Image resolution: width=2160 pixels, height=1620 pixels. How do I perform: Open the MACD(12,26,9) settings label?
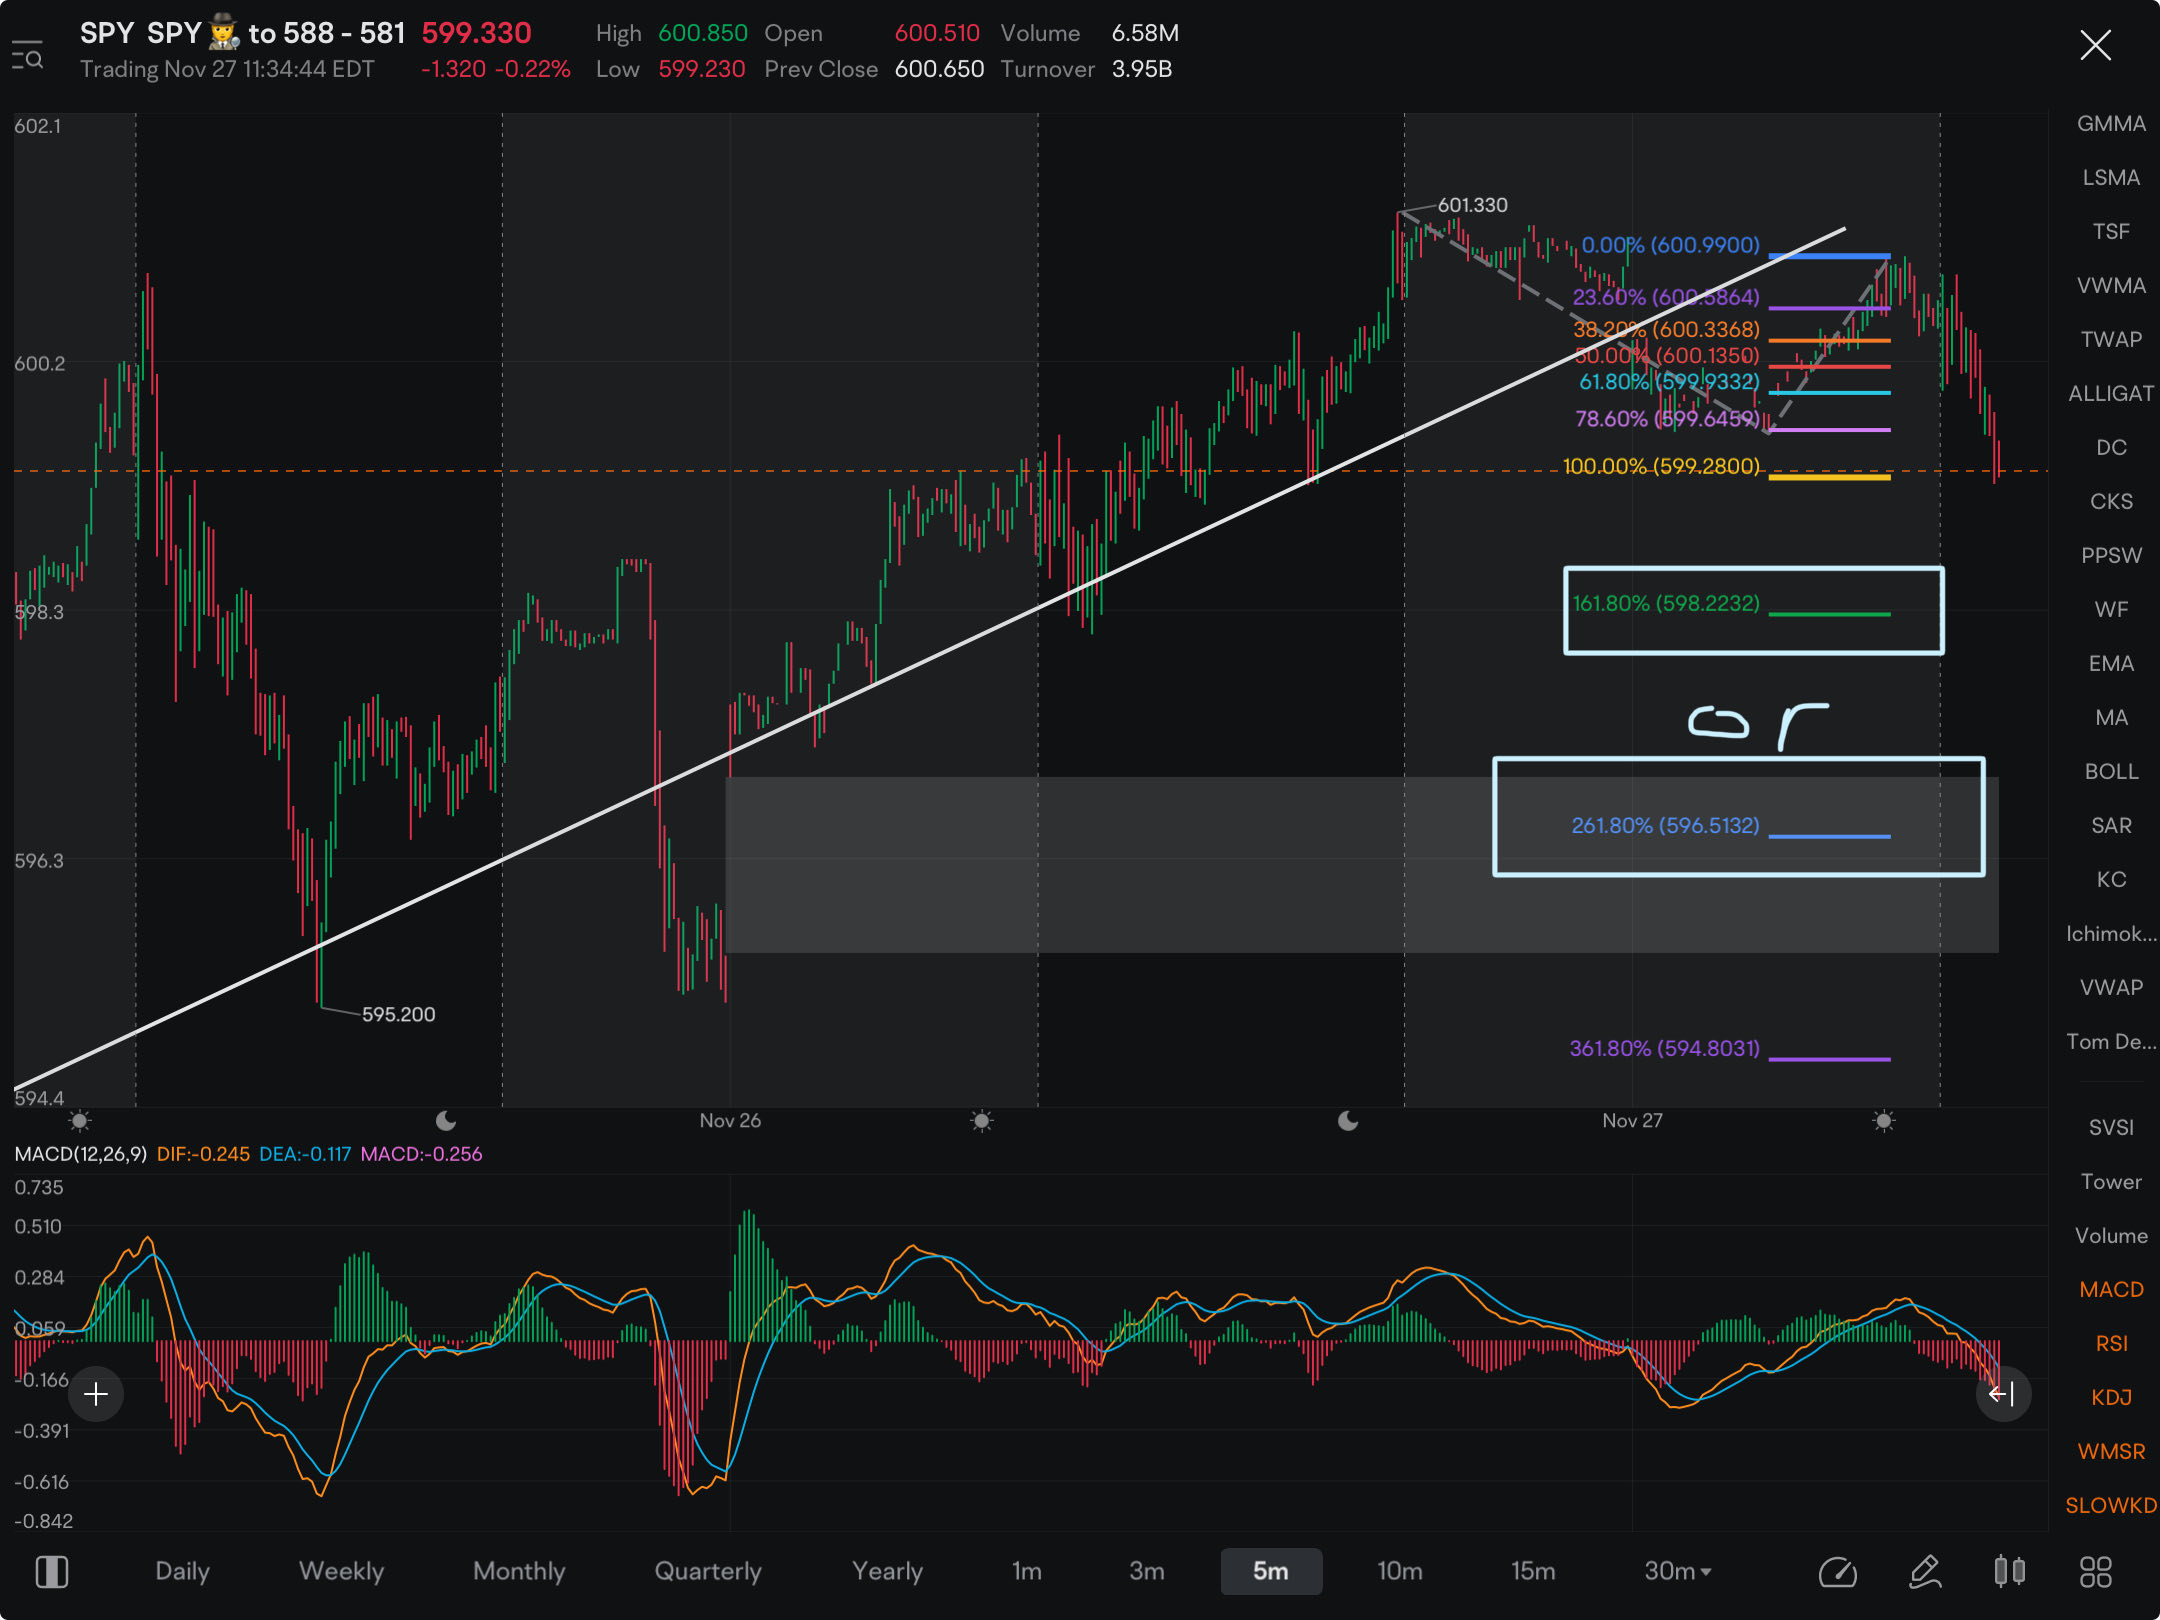81,1154
